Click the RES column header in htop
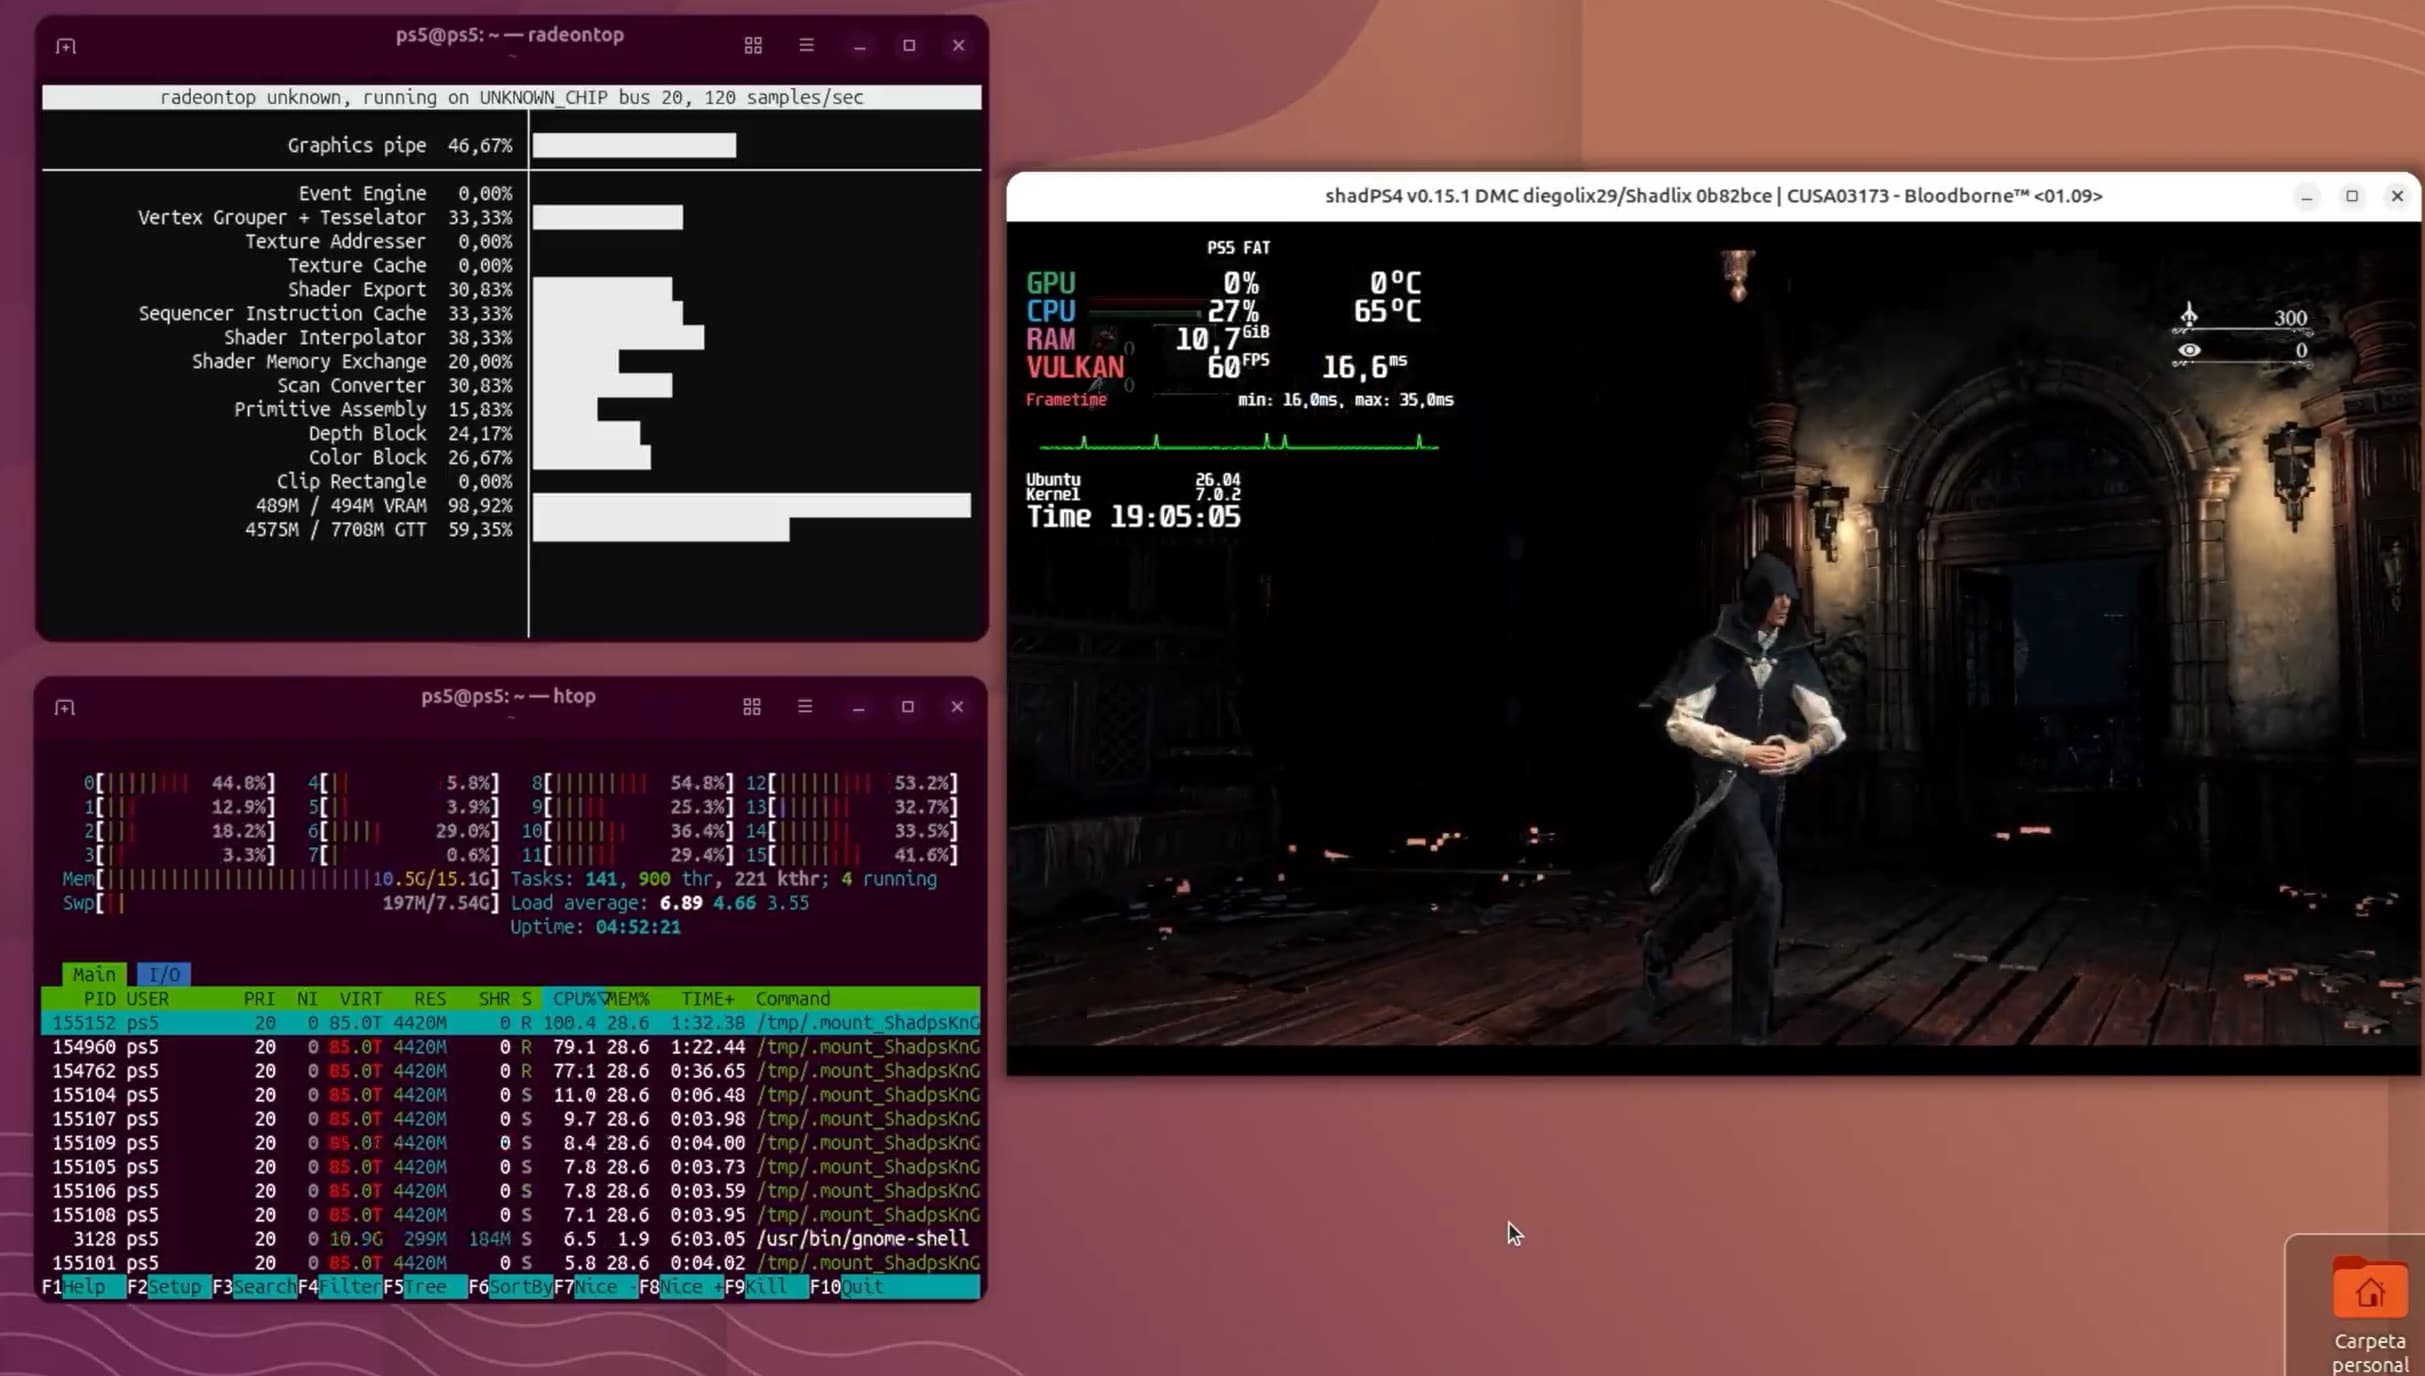 430,998
